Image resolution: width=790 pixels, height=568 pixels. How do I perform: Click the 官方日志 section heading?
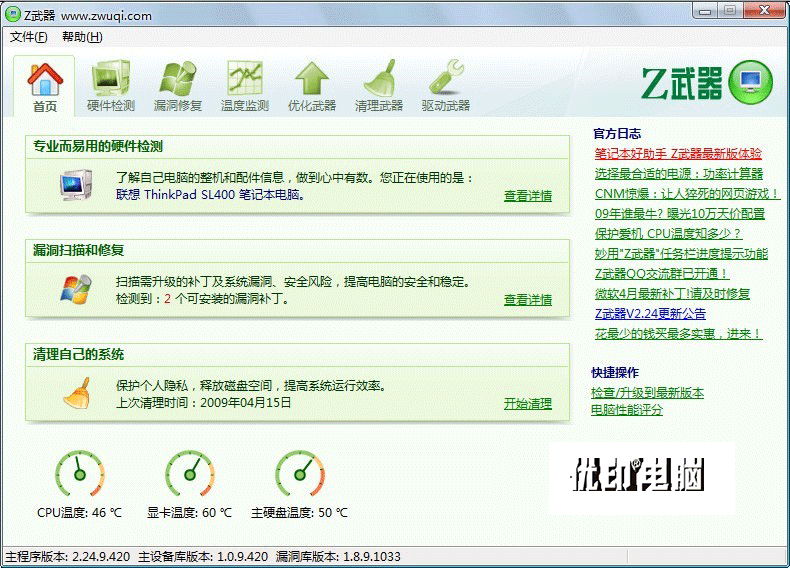[x=617, y=134]
